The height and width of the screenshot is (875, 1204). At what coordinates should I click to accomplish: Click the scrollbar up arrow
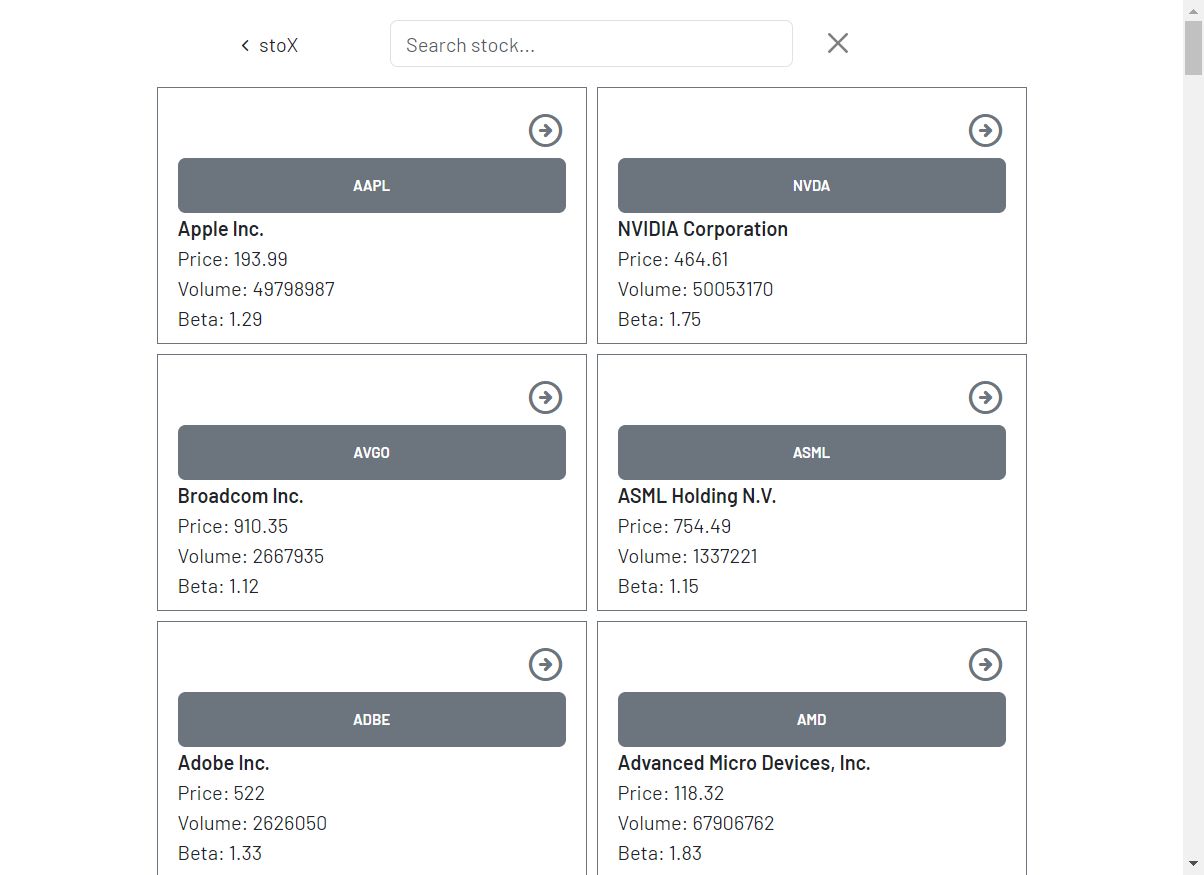pos(1193,9)
